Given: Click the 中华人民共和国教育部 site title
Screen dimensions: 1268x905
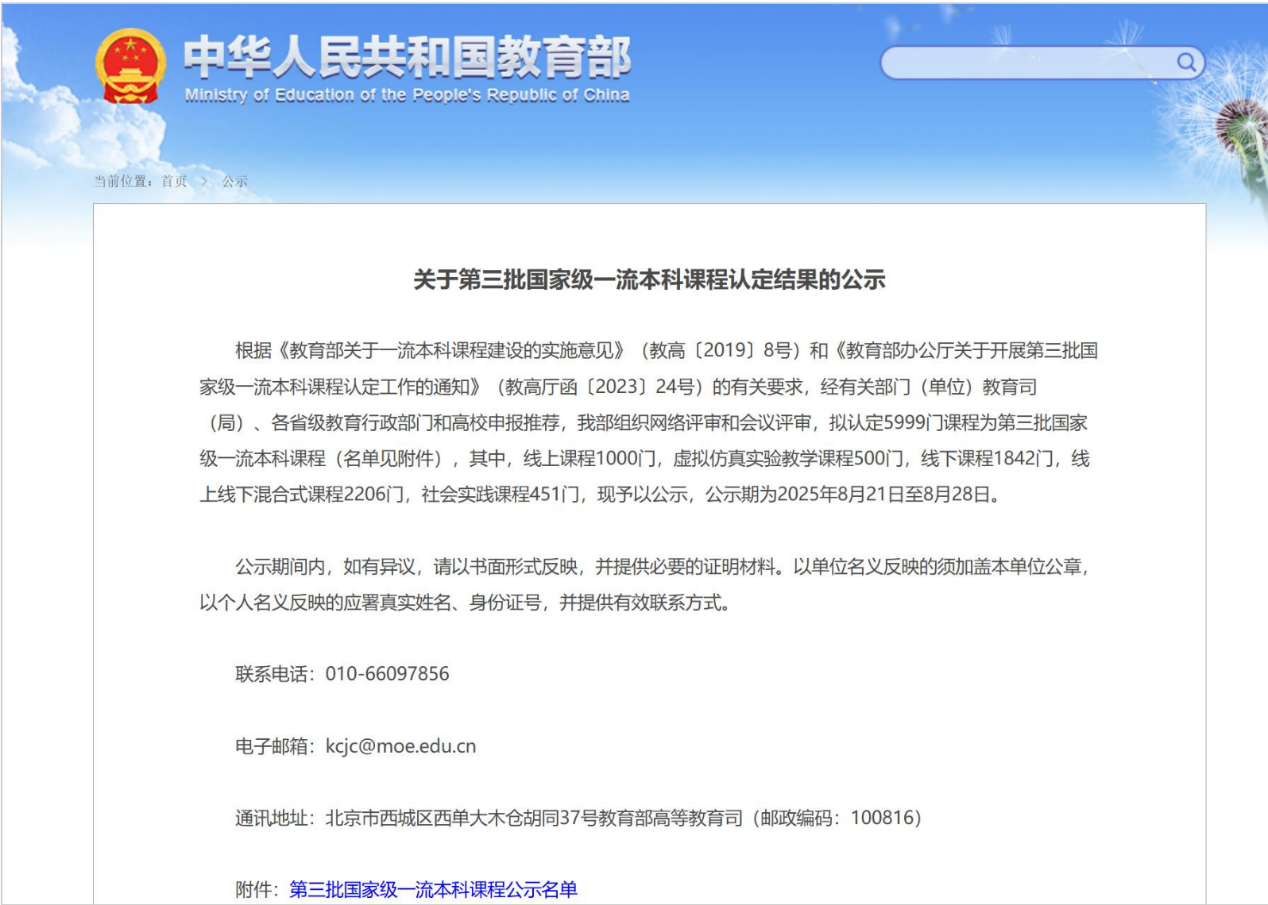Looking at the screenshot, I should click(407, 58).
